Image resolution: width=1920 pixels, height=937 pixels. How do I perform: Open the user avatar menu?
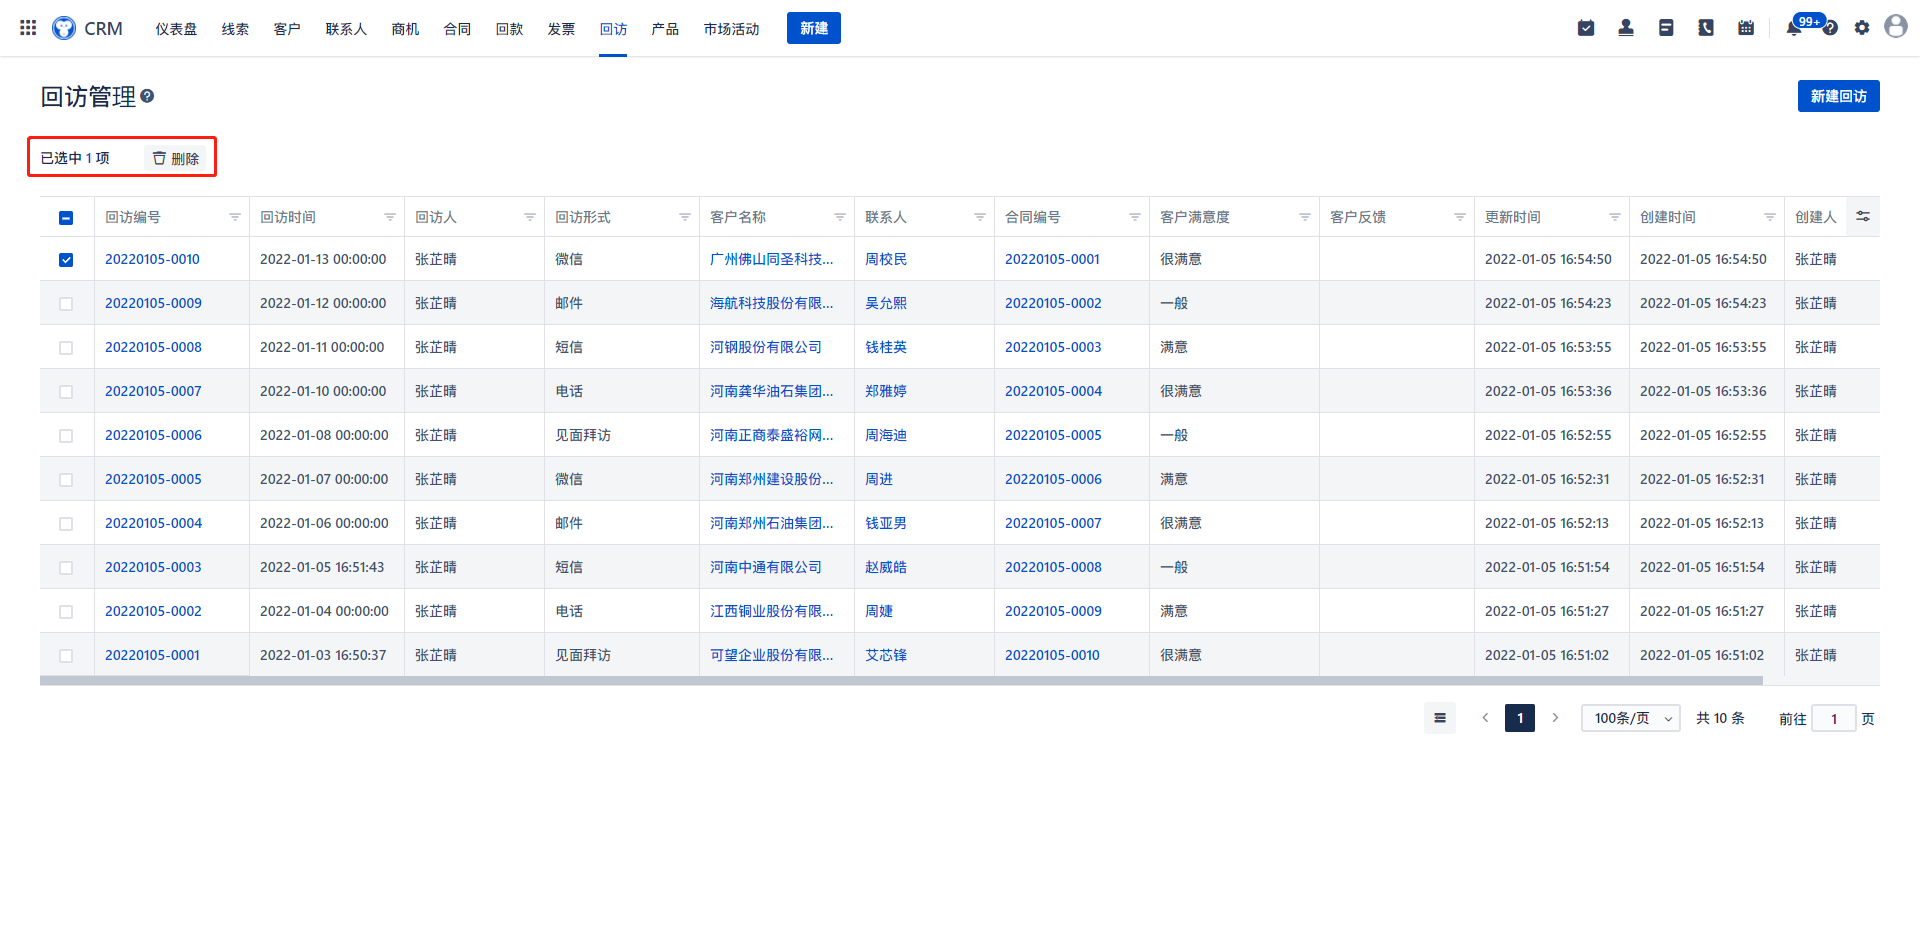[x=1896, y=27]
